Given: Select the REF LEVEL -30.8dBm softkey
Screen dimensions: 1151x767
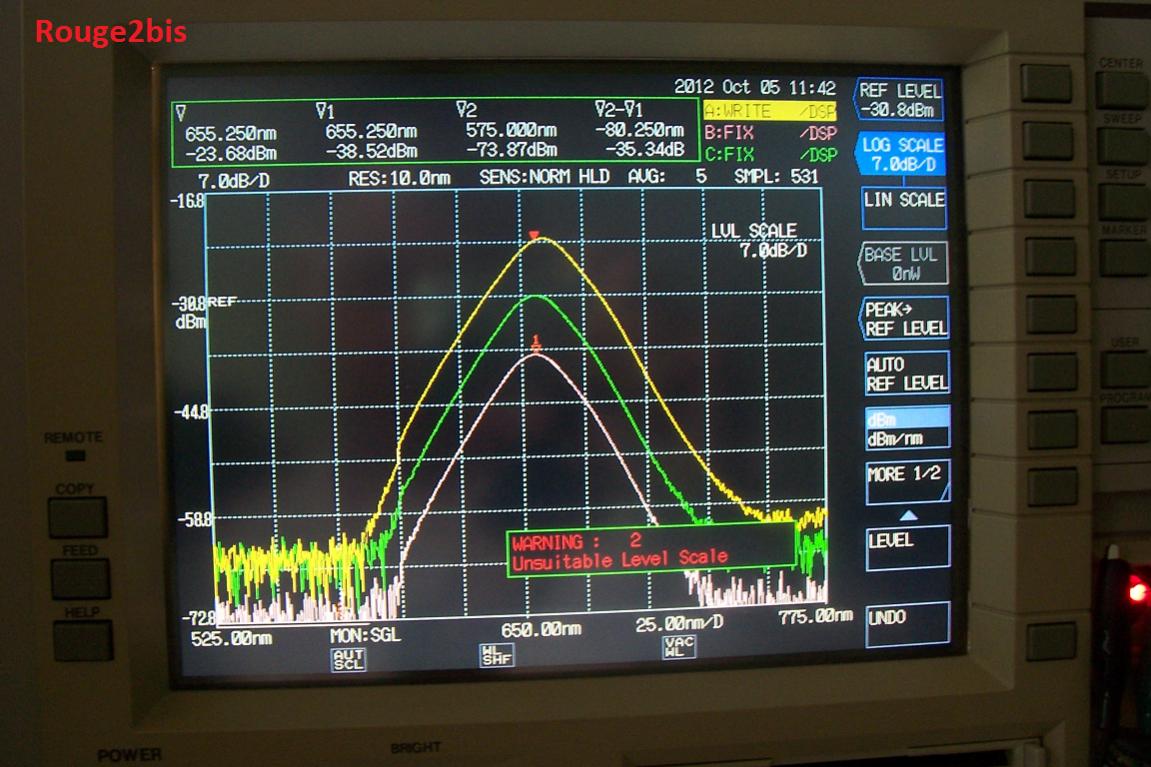Looking at the screenshot, I should (x=898, y=100).
